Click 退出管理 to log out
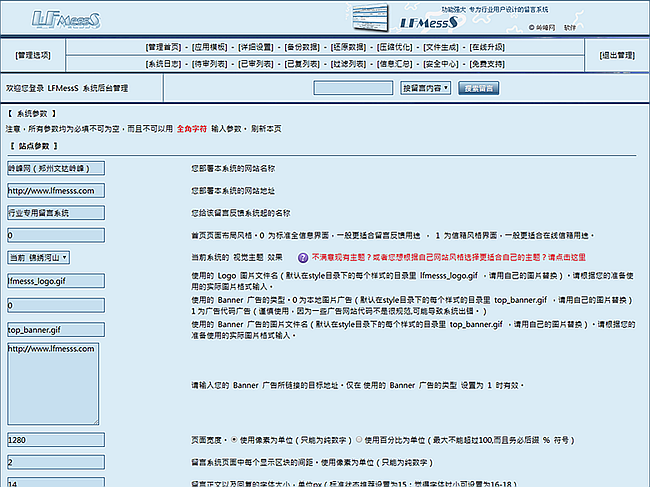650x487 pixels. 618,56
